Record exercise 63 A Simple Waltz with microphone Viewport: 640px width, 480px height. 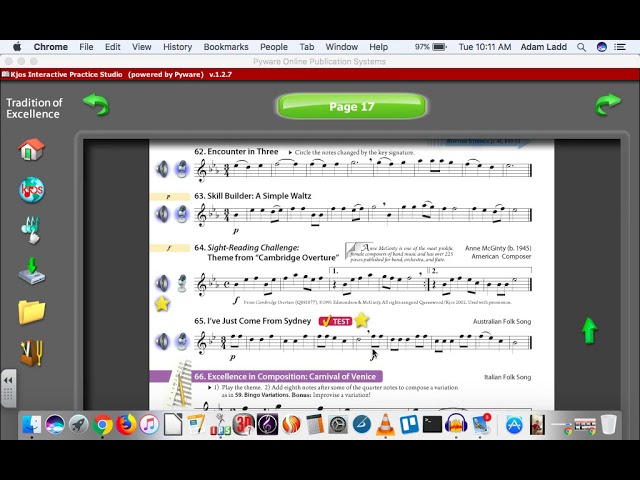coord(182,214)
